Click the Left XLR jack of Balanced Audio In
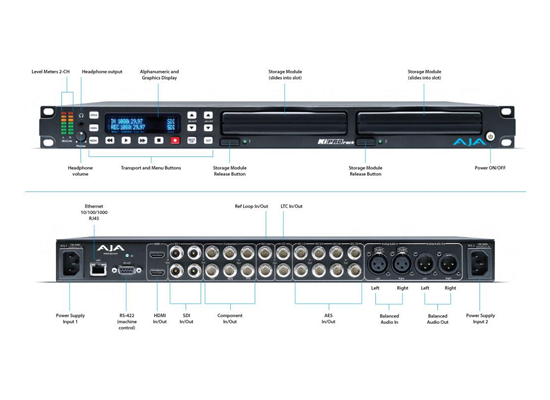The image size is (550, 400). 378,263
